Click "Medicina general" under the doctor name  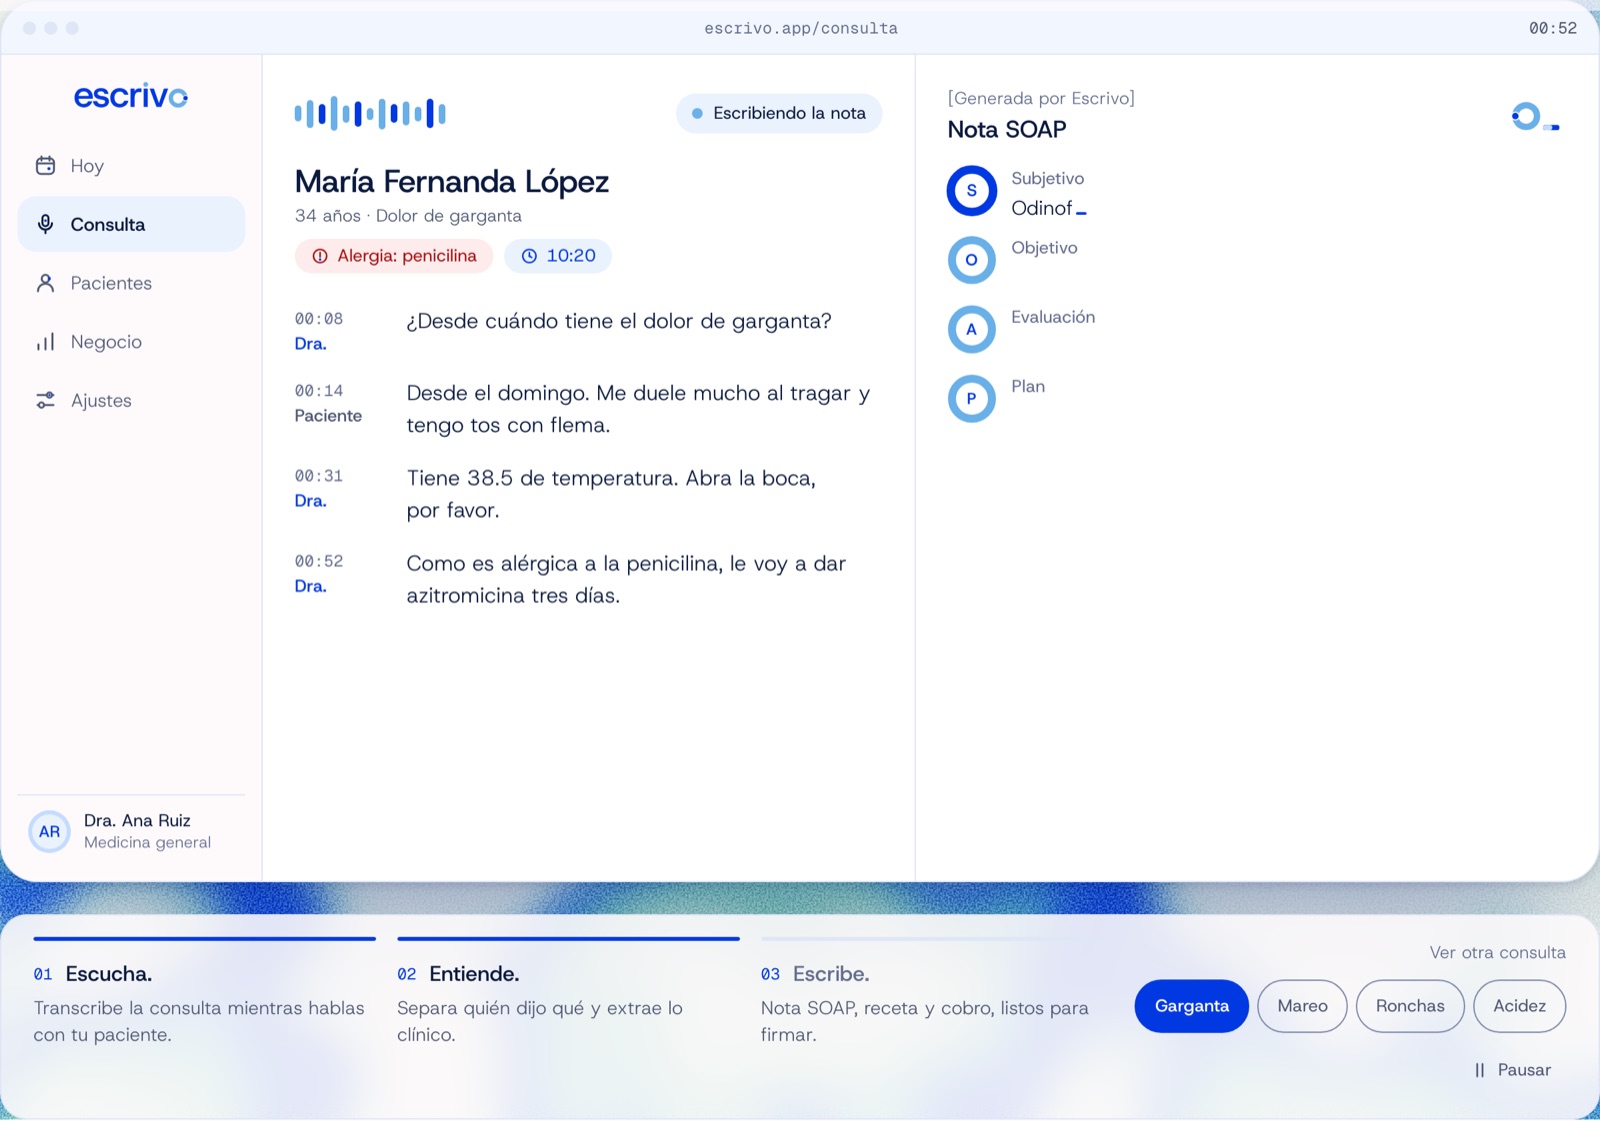point(147,843)
